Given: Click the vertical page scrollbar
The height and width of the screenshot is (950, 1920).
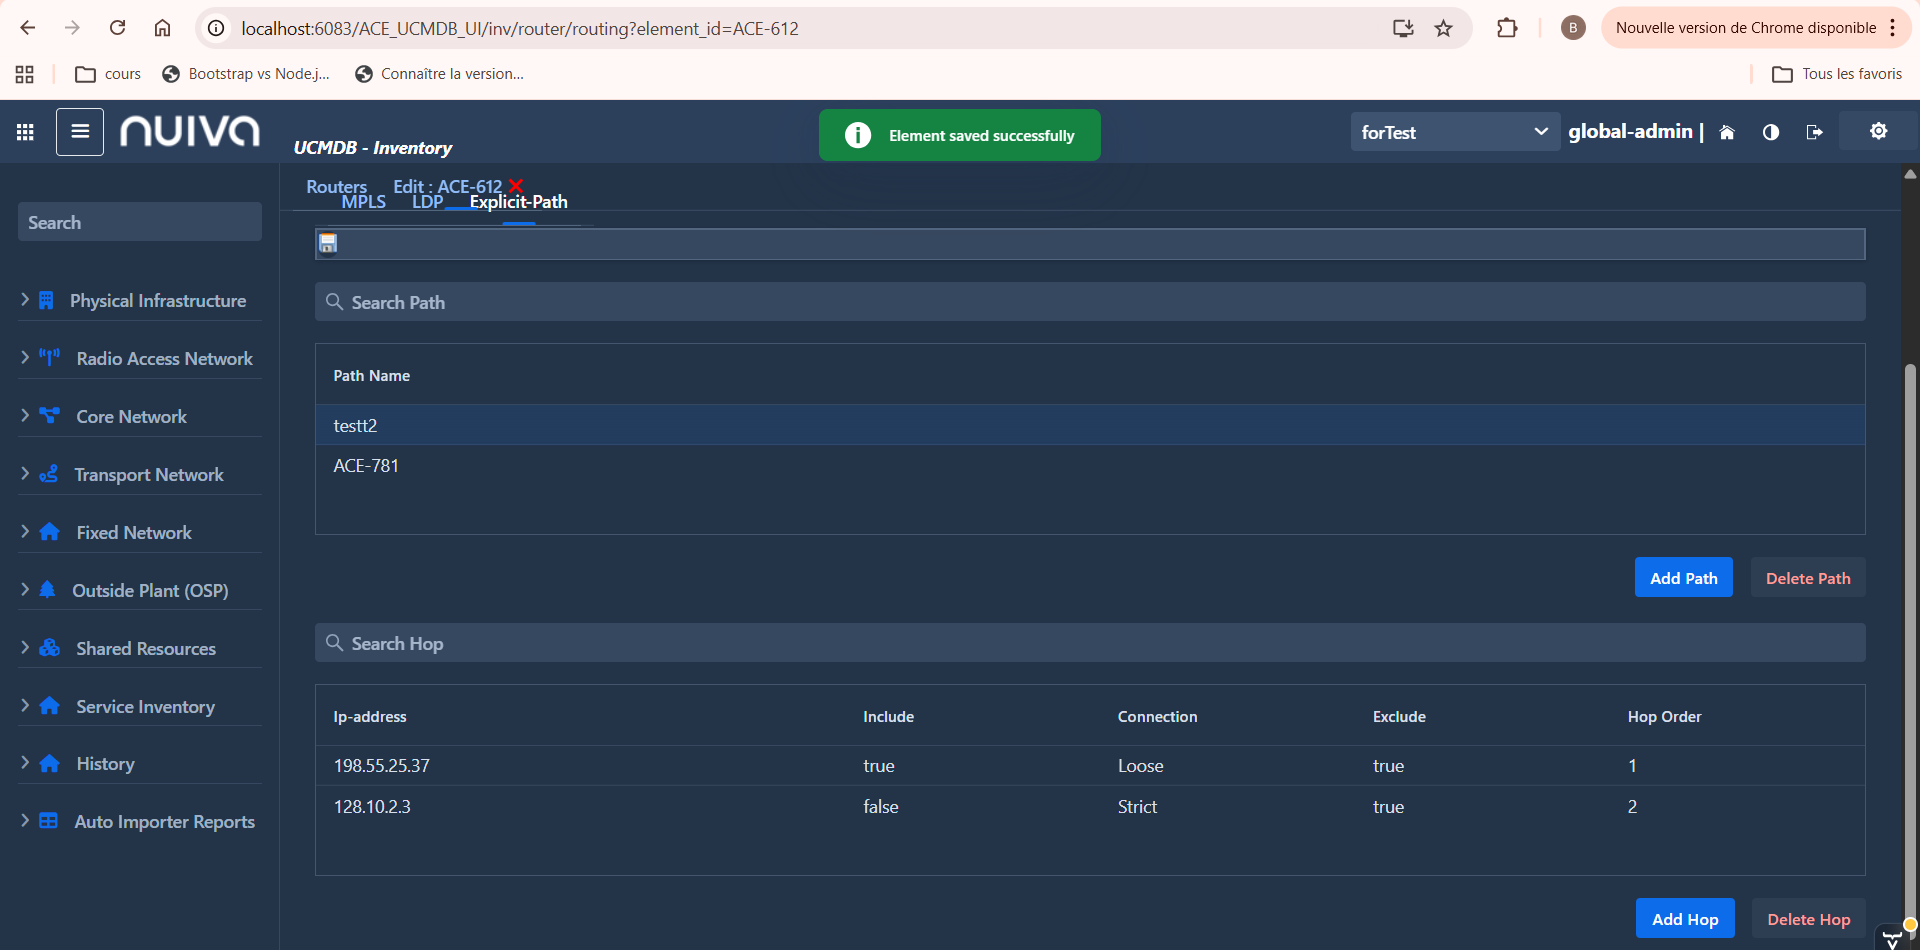Looking at the screenshot, I should [1910, 600].
